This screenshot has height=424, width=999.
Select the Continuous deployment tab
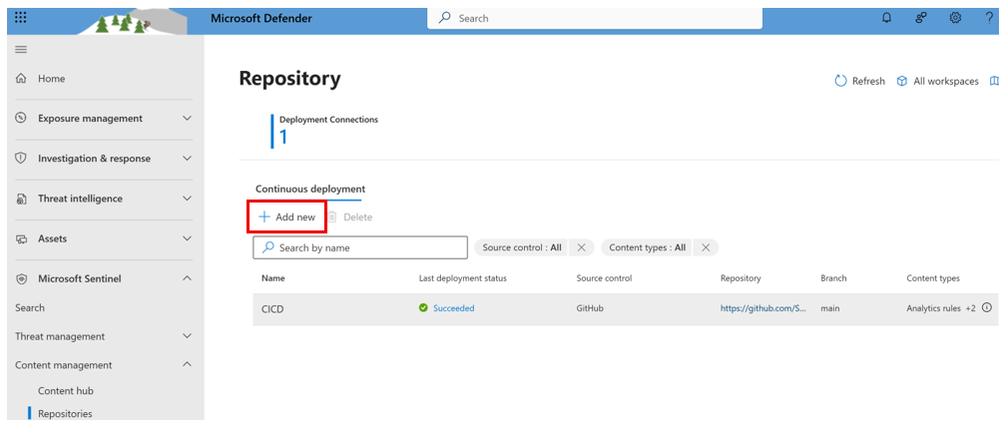click(x=310, y=189)
